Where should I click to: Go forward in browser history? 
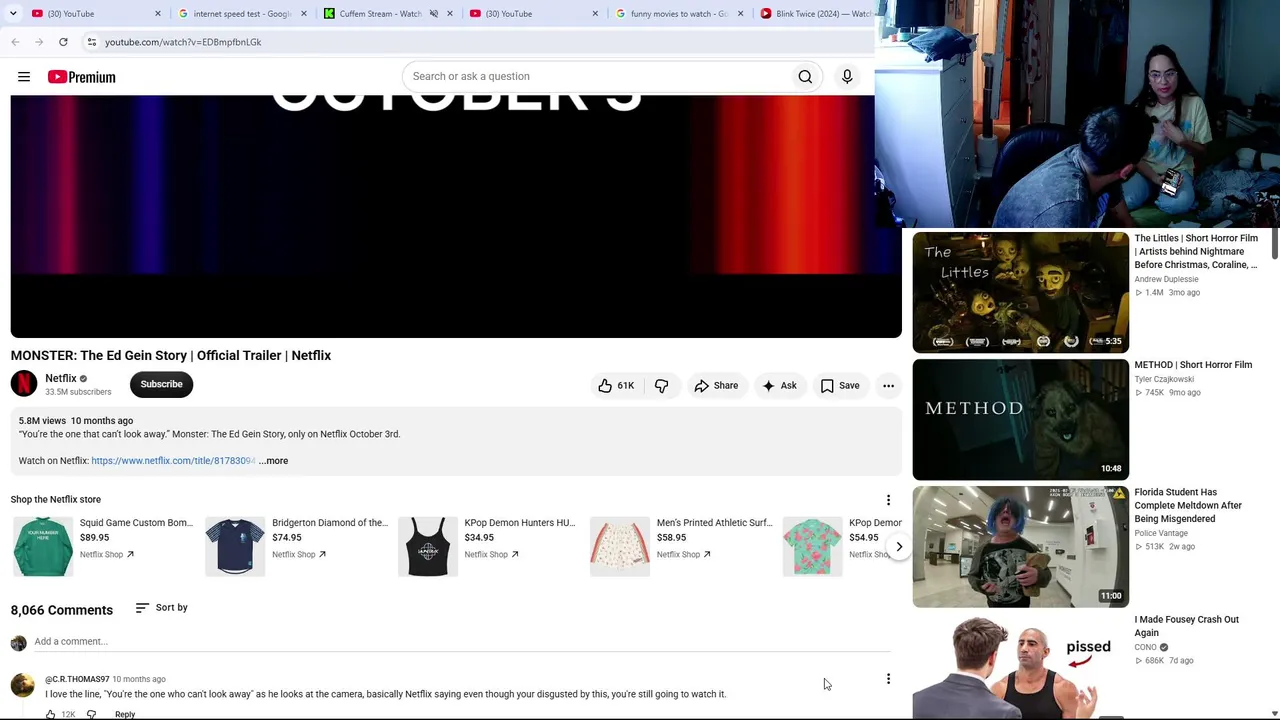[39, 42]
